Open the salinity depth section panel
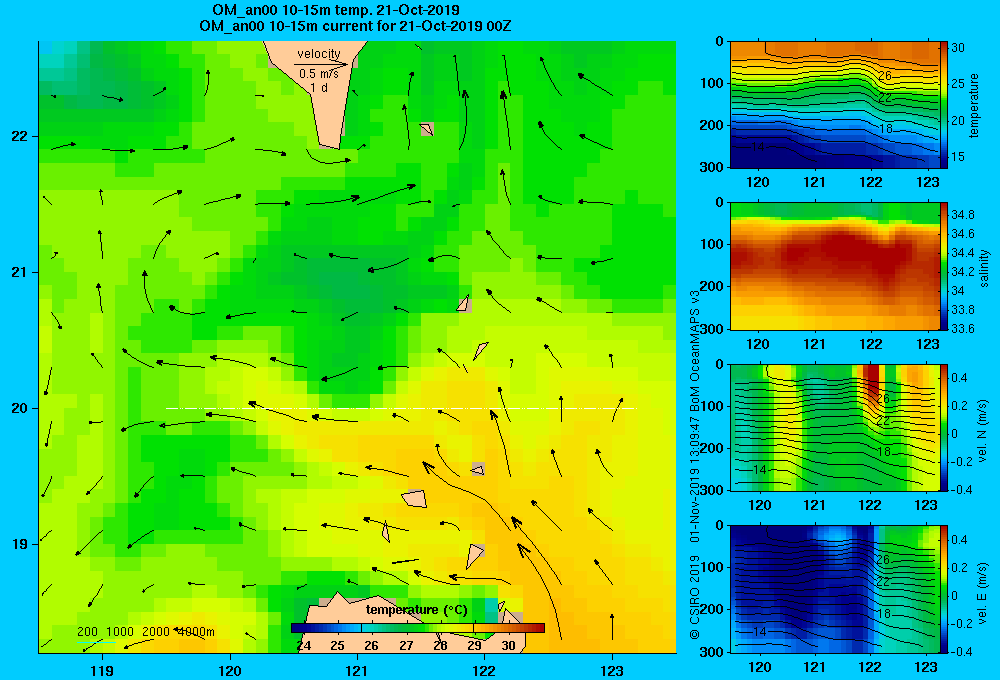 tap(834, 266)
